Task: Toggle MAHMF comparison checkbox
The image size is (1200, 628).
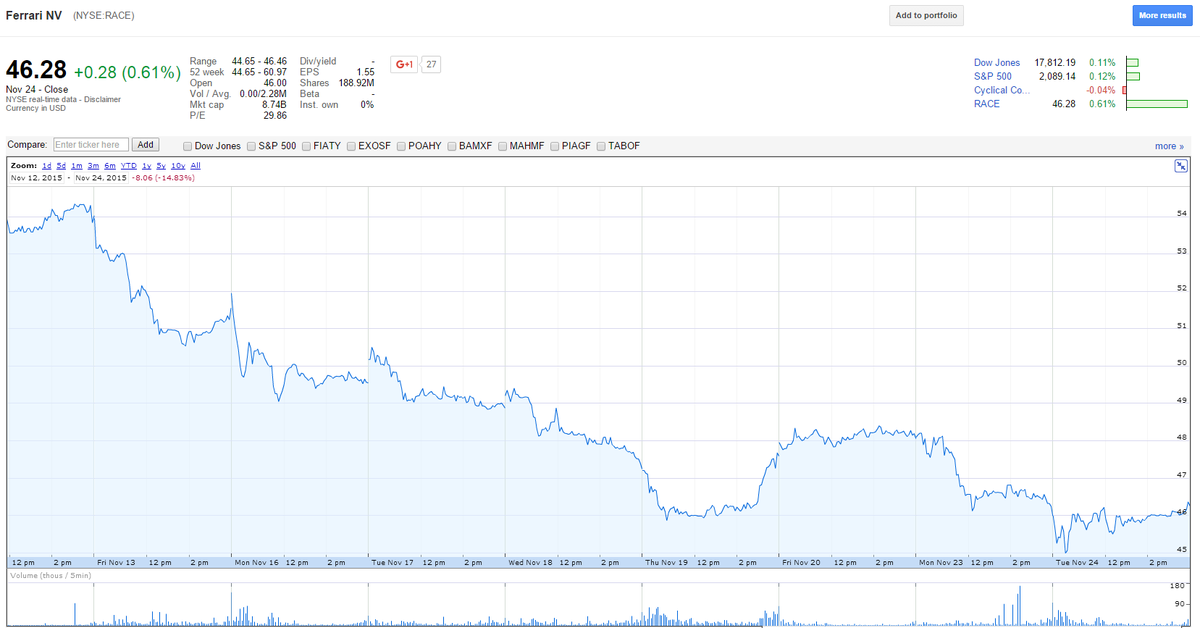Action: click(502, 146)
